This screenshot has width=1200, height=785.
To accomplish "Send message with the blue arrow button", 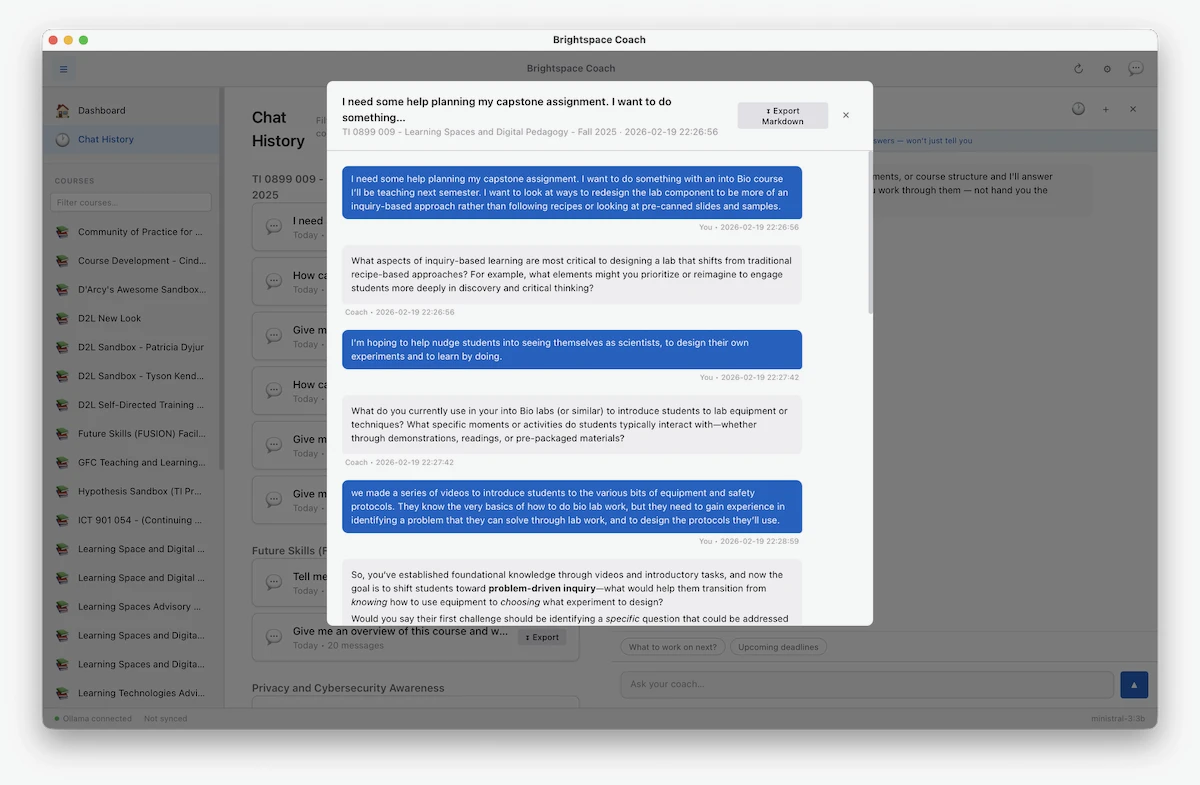I will (x=1134, y=685).
